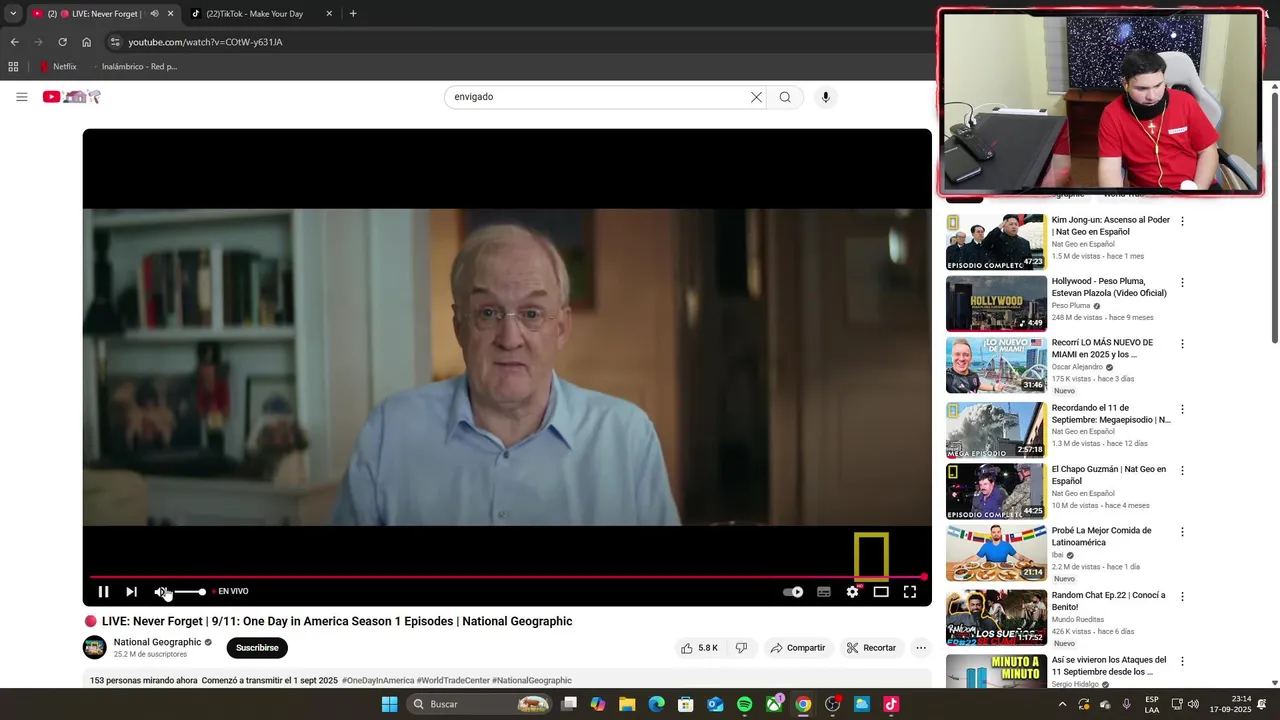Open options menu for the Kim Jong-un video
Screen dimensions: 1280x720
click(1182, 221)
